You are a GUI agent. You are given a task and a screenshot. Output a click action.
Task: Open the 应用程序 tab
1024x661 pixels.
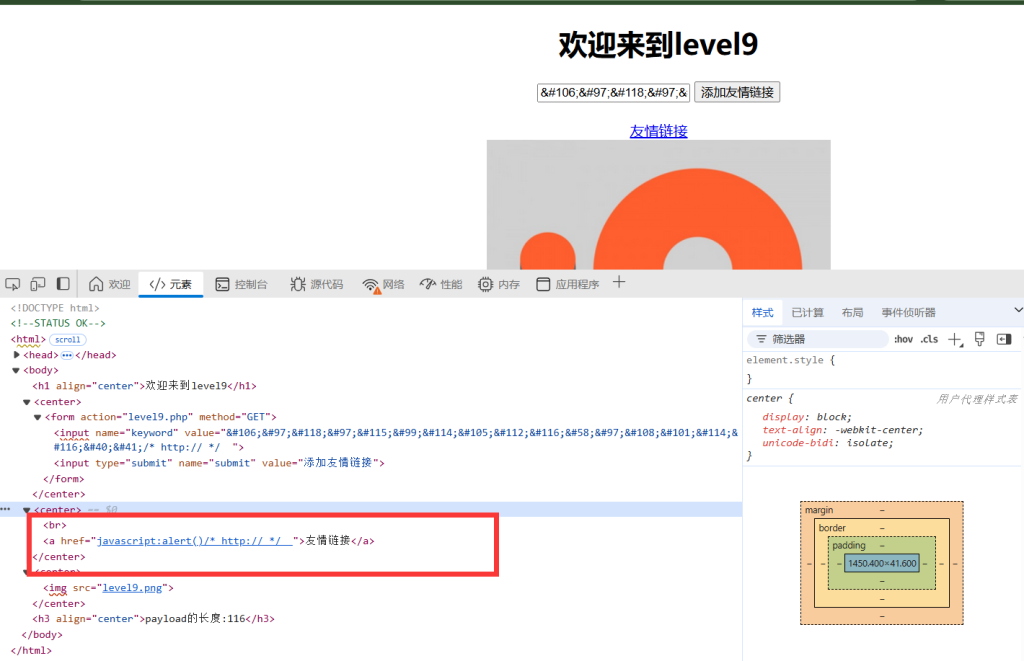568,284
